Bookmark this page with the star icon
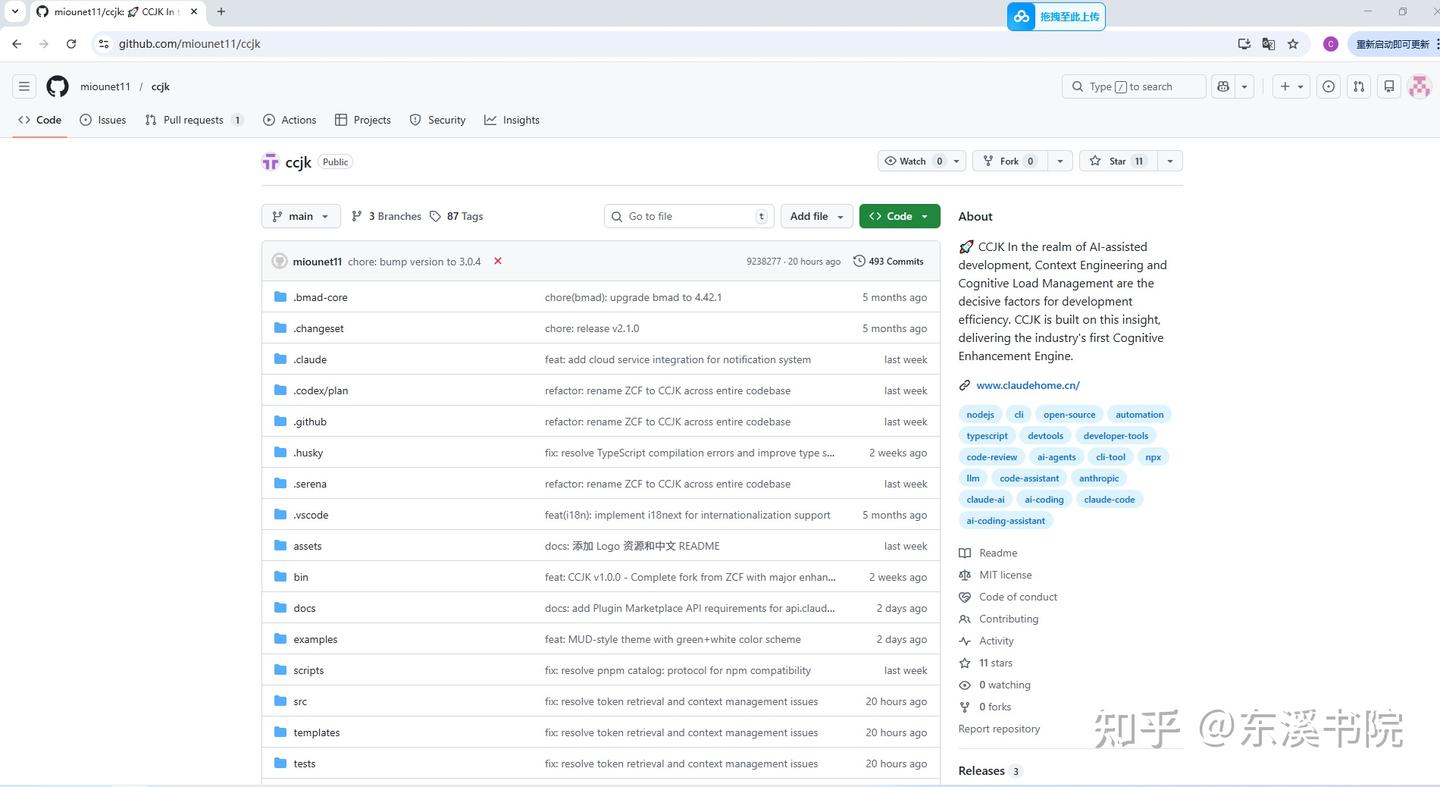The width and height of the screenshot is (1440, 787). (x=1293, y=44)
